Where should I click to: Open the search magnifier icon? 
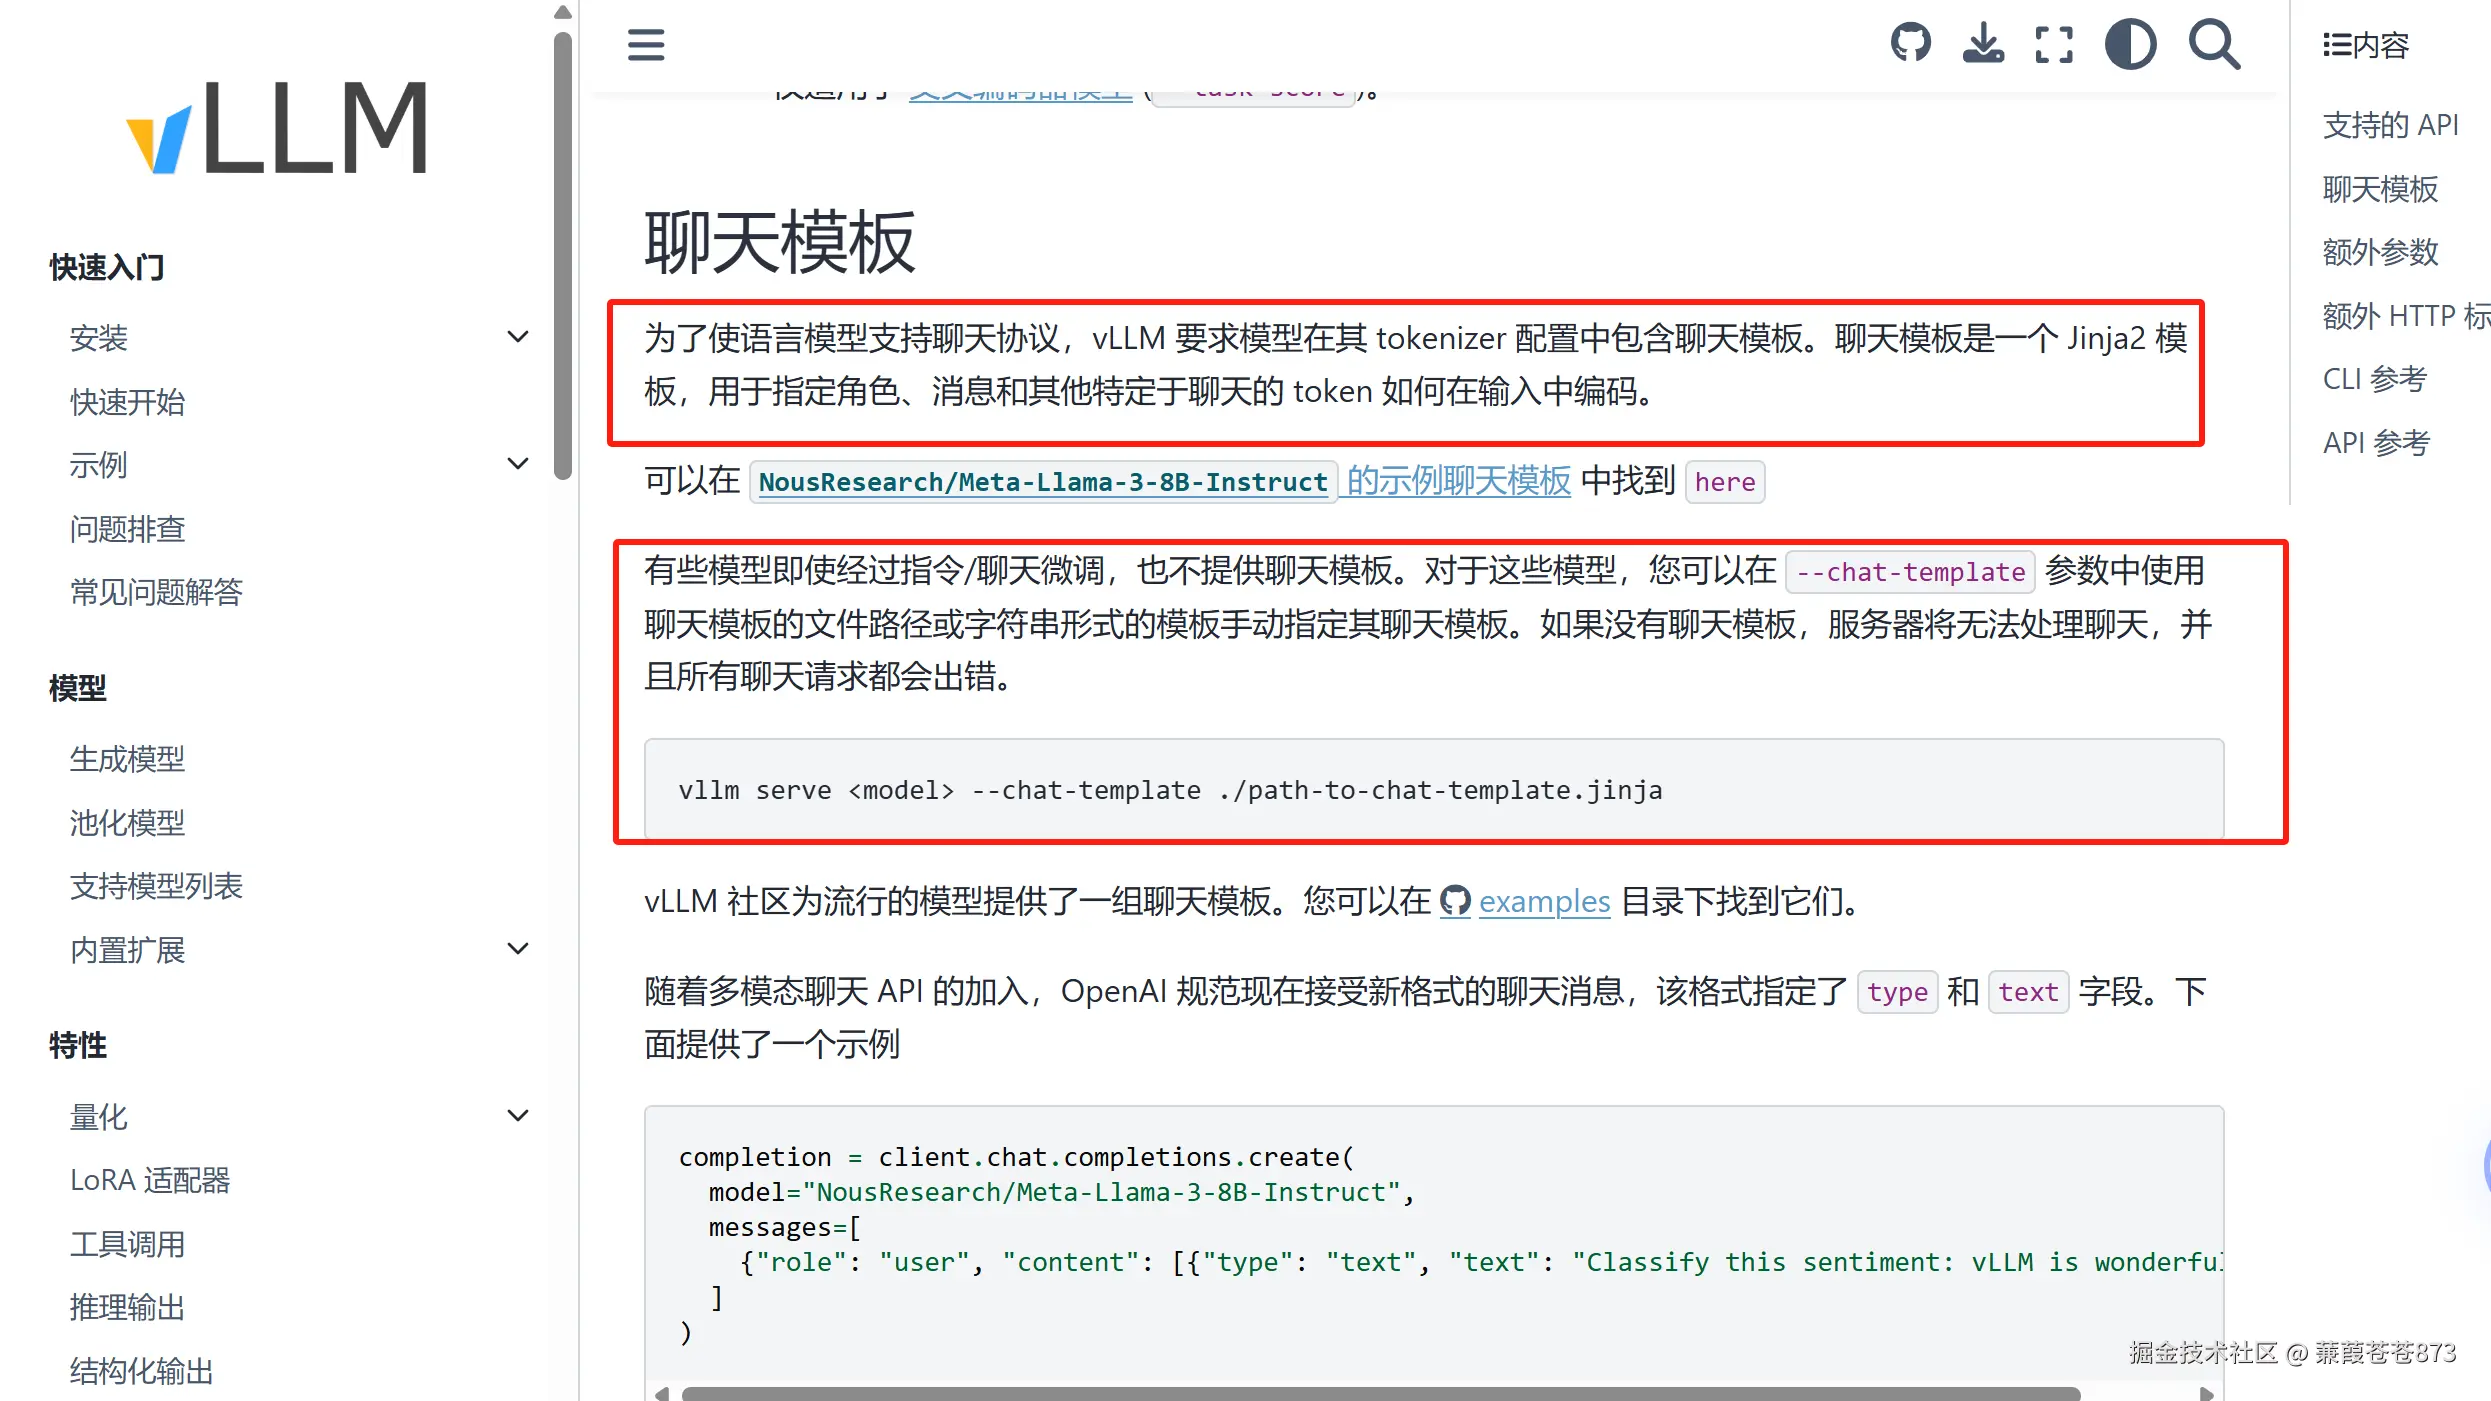point(2214,44)
